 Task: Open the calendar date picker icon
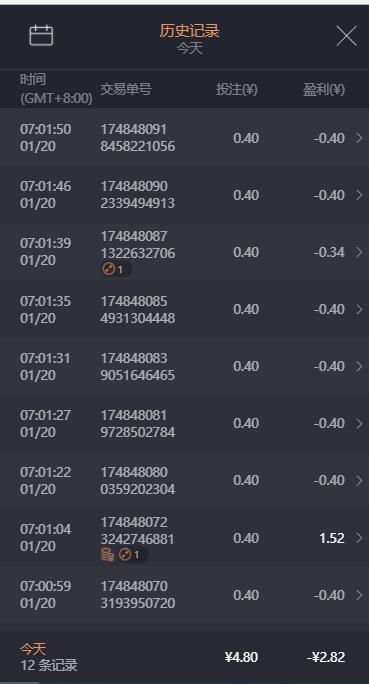[x=41, y=35]
